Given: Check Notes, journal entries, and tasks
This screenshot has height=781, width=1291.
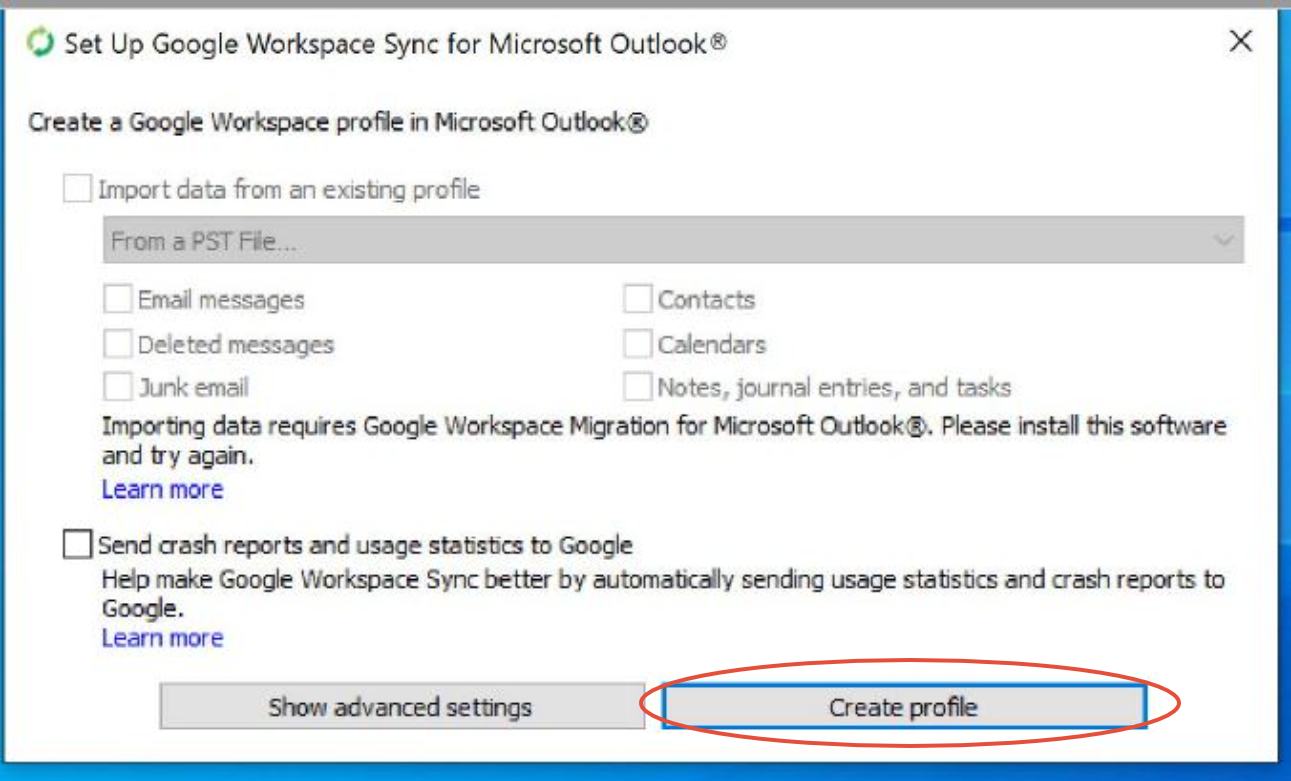Looking at the screenshot, I should click(637, 387).
